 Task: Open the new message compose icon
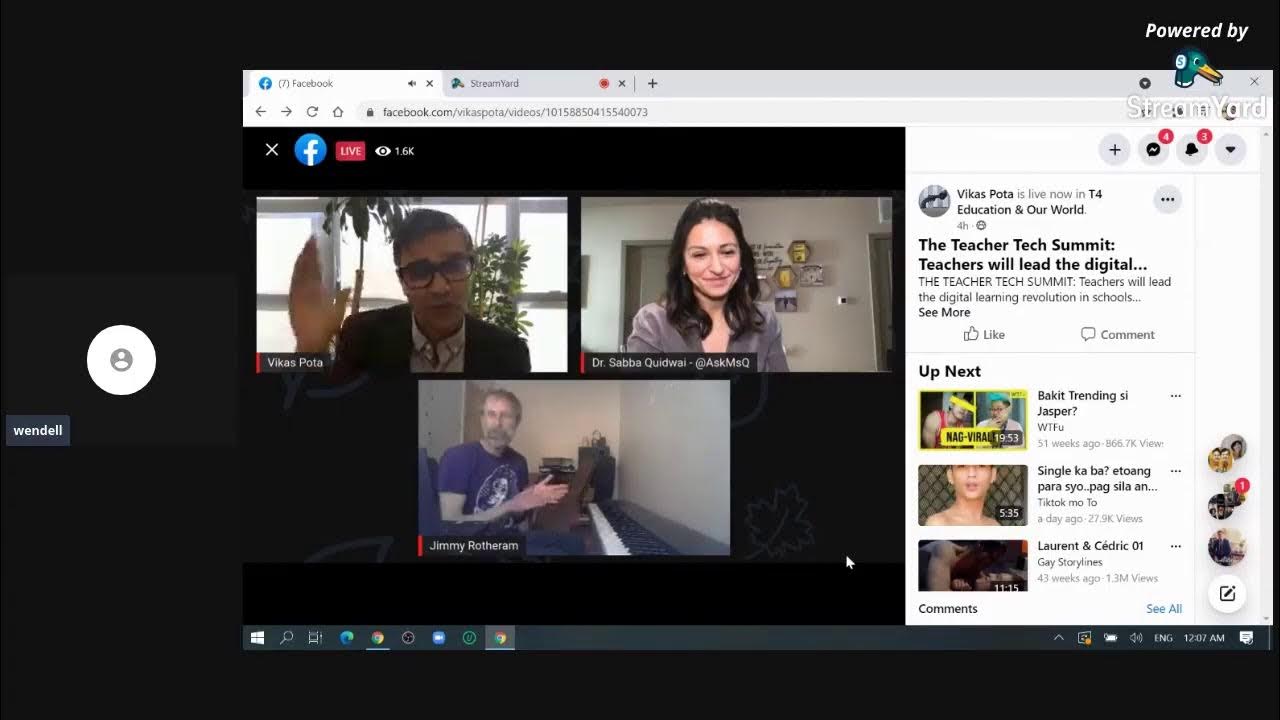click(x=1227, y=594)
